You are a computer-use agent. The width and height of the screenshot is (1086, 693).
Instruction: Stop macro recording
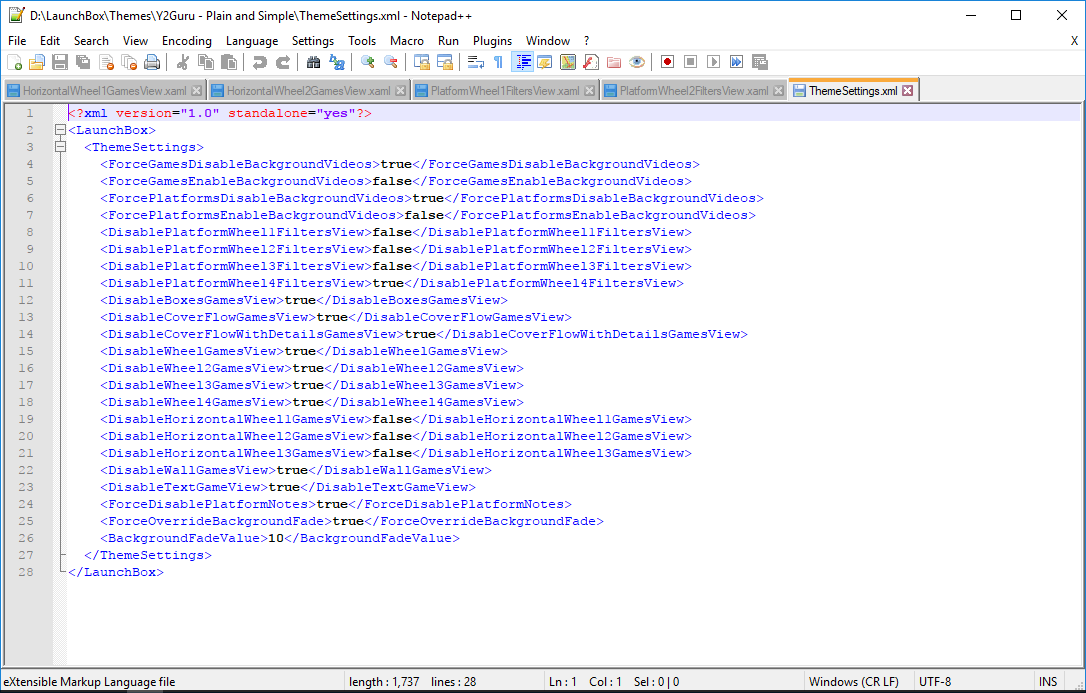pos(691,62)
